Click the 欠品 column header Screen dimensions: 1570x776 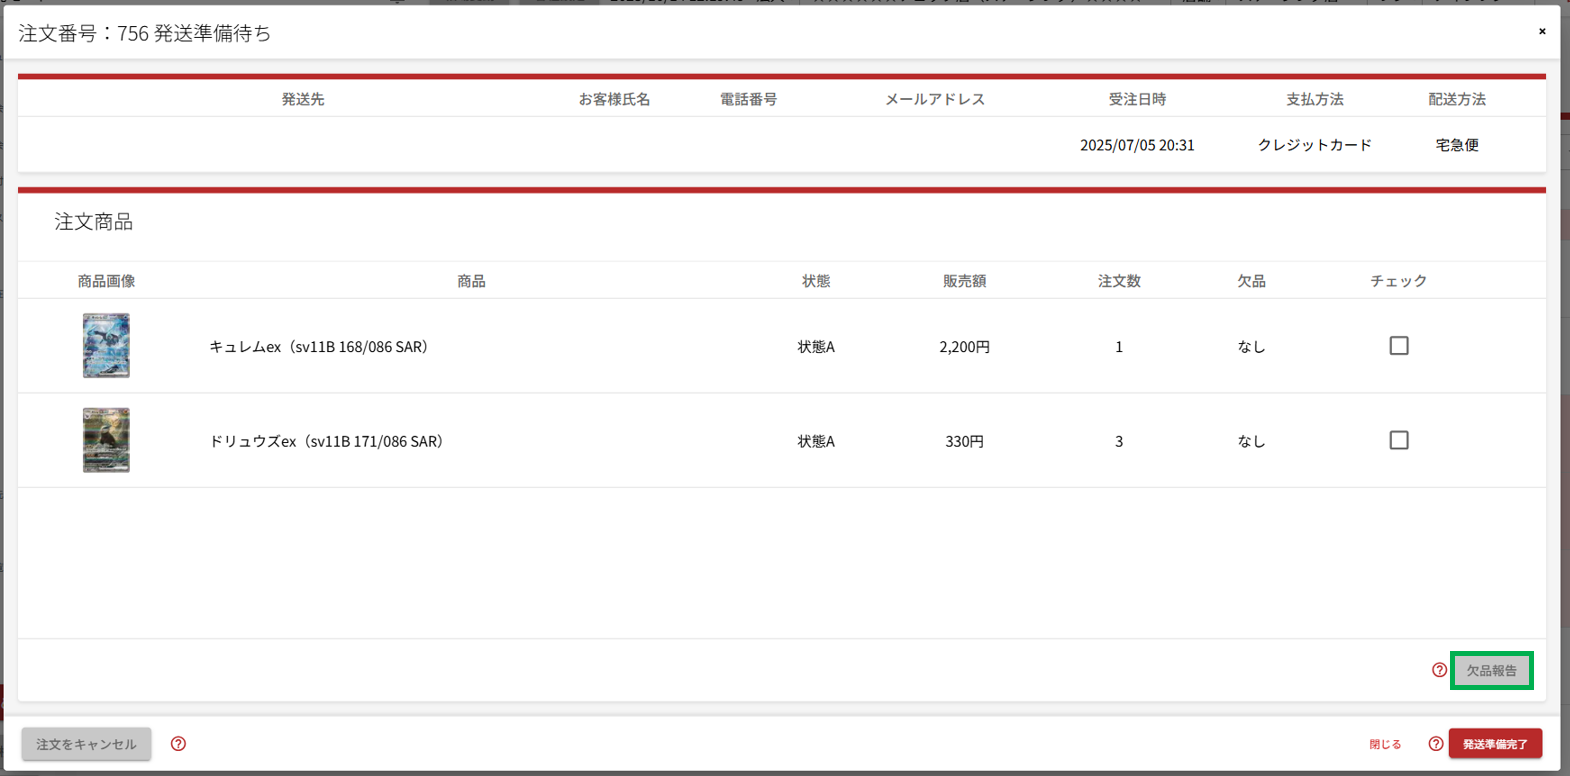click(x=1251, y=281)
